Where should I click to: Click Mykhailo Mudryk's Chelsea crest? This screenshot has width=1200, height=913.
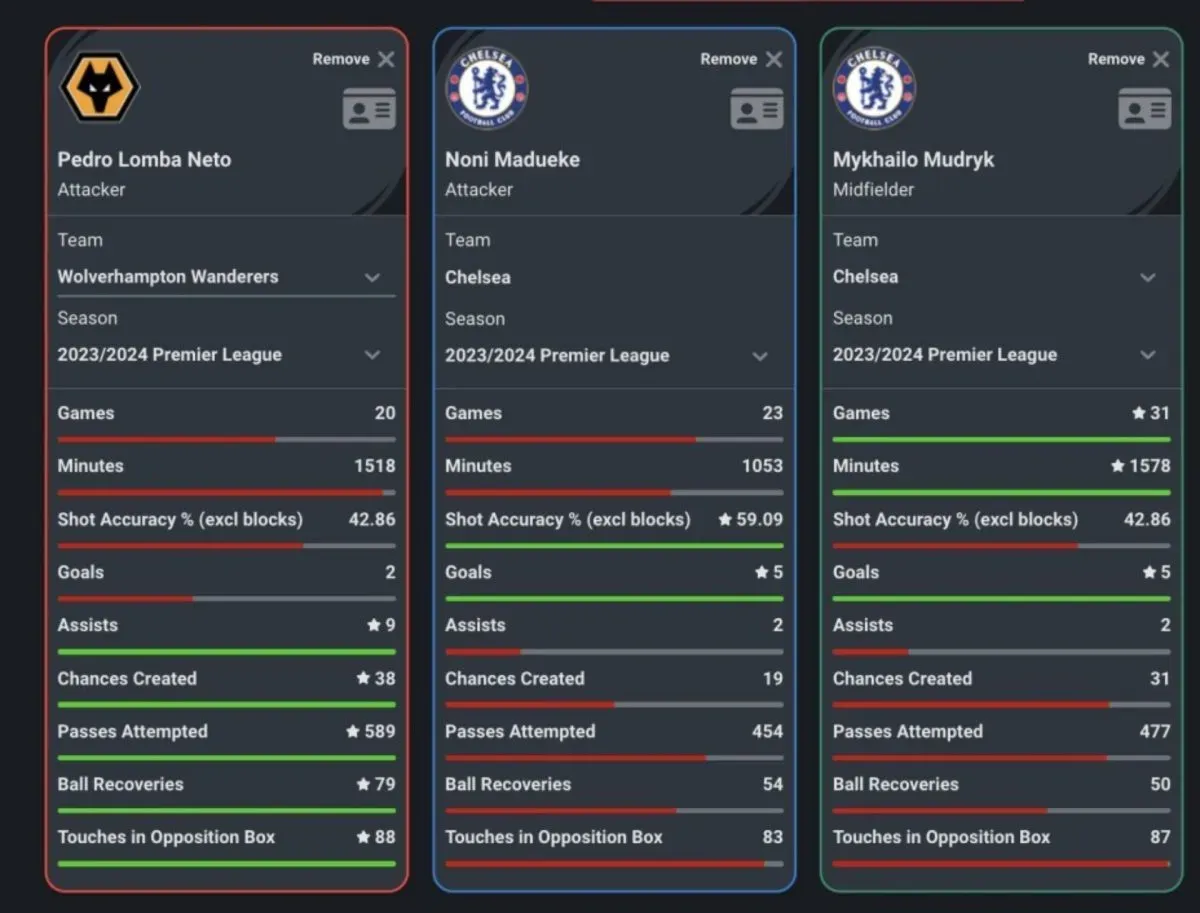[x=874, y=88]
